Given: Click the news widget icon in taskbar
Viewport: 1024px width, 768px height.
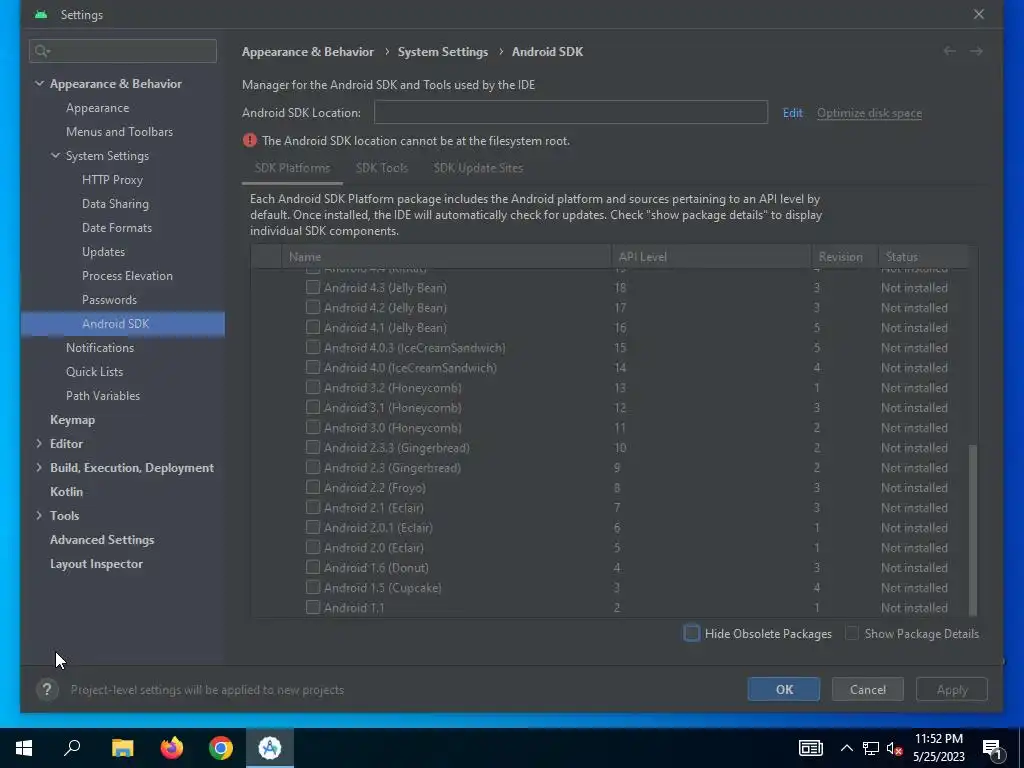Looking at the screenshot, I should click(x=810, y=748).
